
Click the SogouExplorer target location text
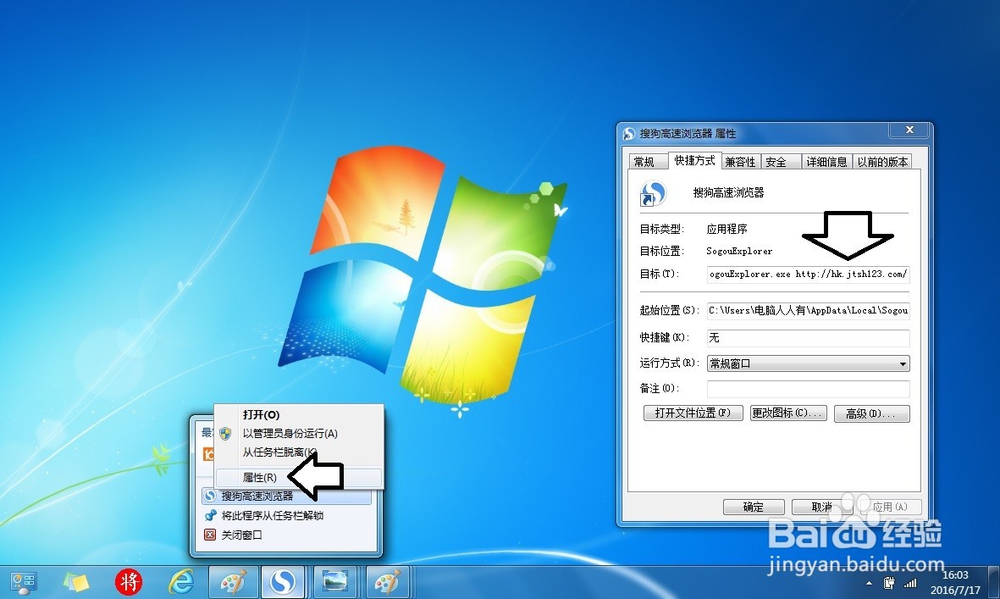pyautogui.click(x=739, y=251)
